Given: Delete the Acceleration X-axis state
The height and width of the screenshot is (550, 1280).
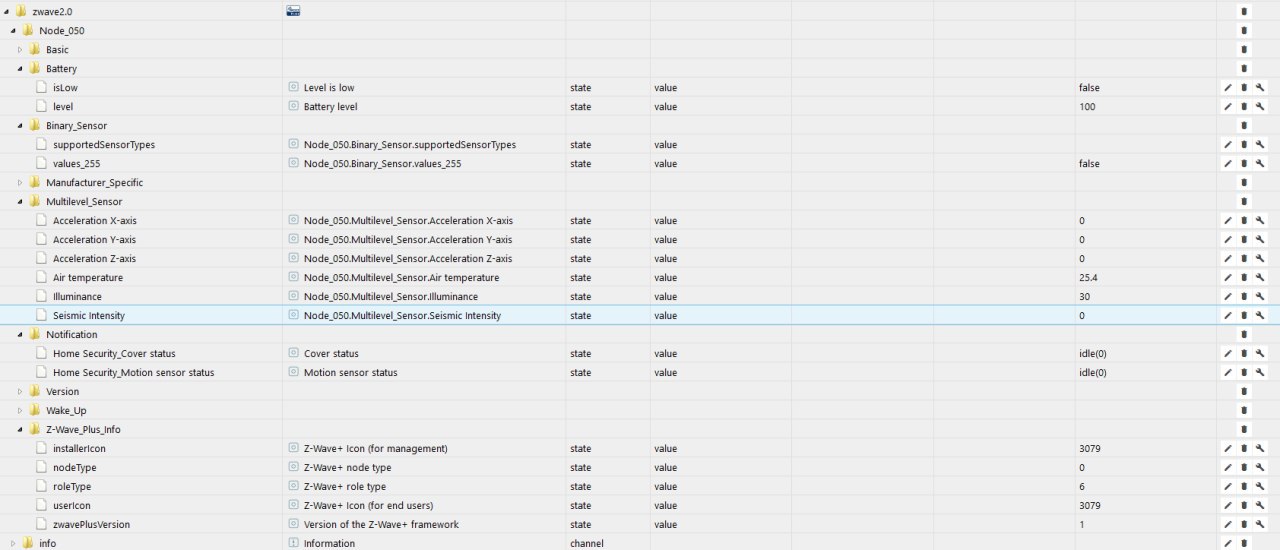Looking at the screenshot, I should pyautogui.click(x=1244, y=221).
